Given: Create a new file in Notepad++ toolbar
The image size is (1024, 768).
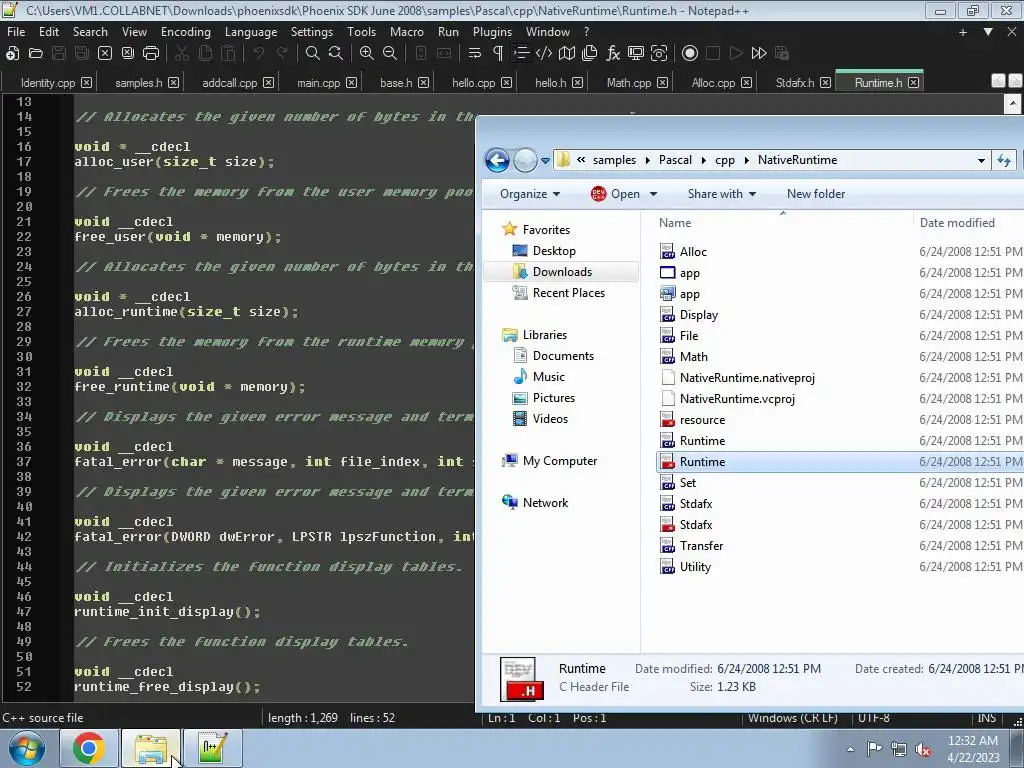Looking at the screenshot, I should pos(12,54).
